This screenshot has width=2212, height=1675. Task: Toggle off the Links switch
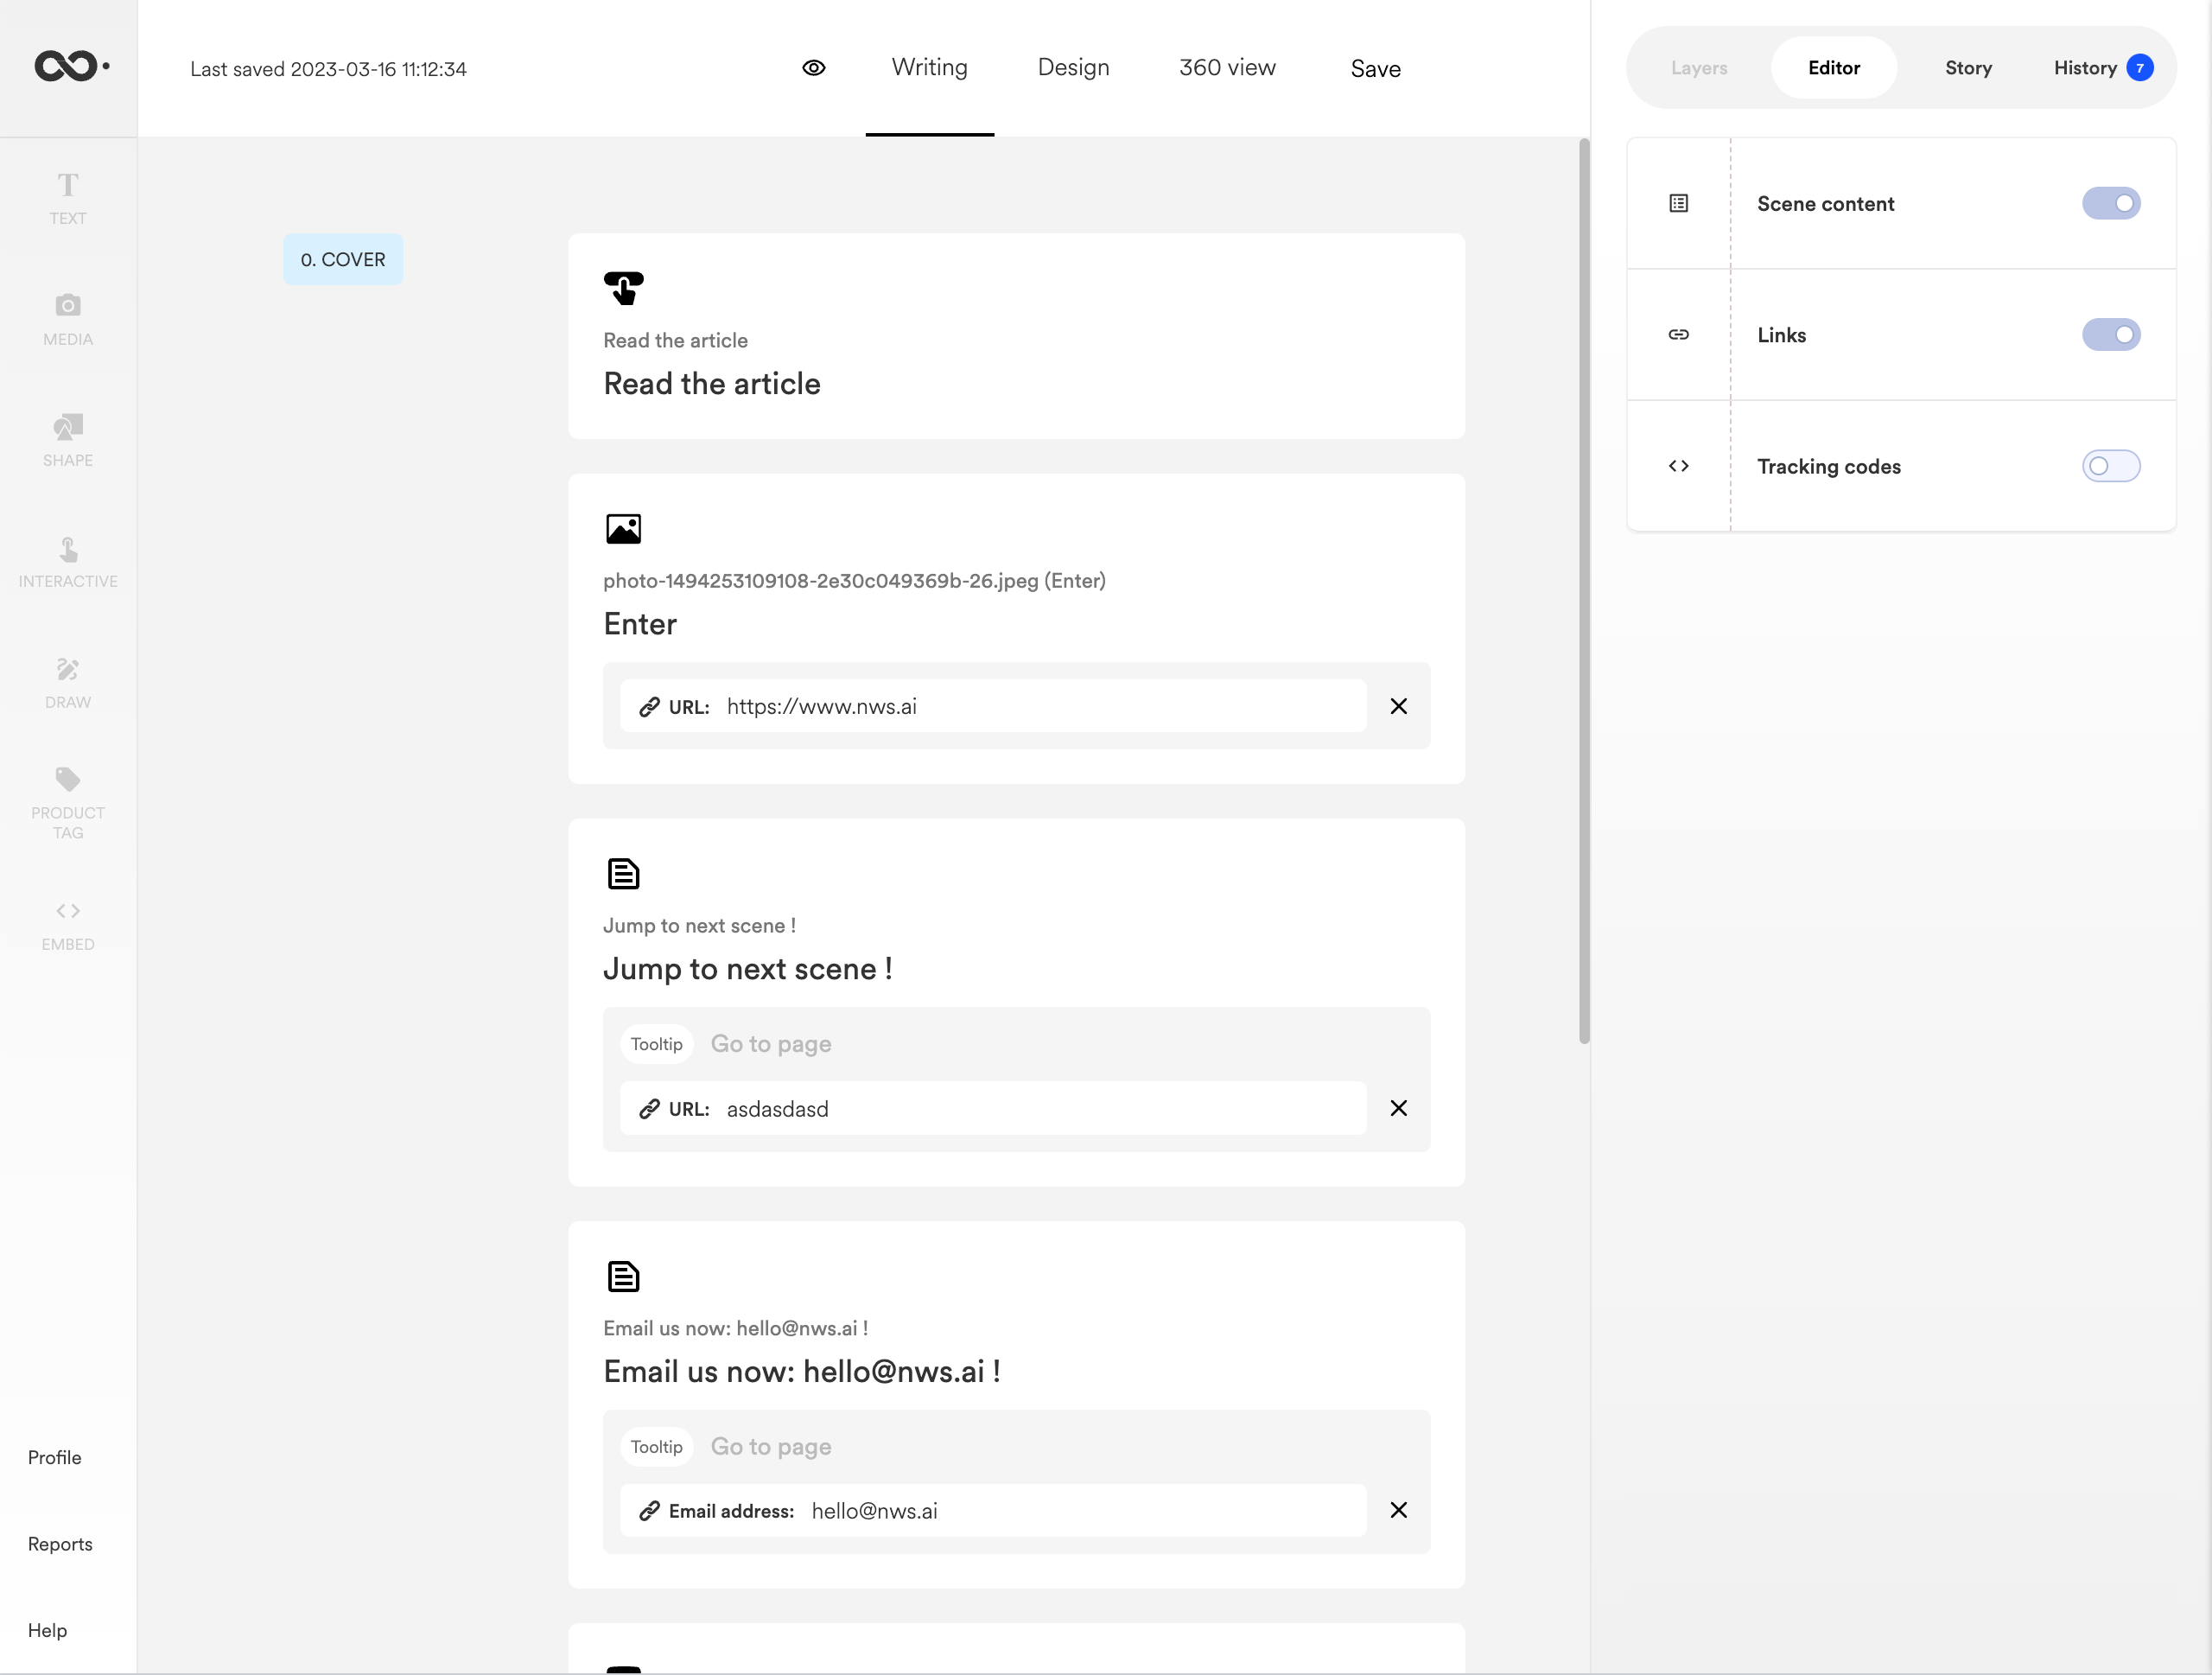click(x=2111, y=334)
